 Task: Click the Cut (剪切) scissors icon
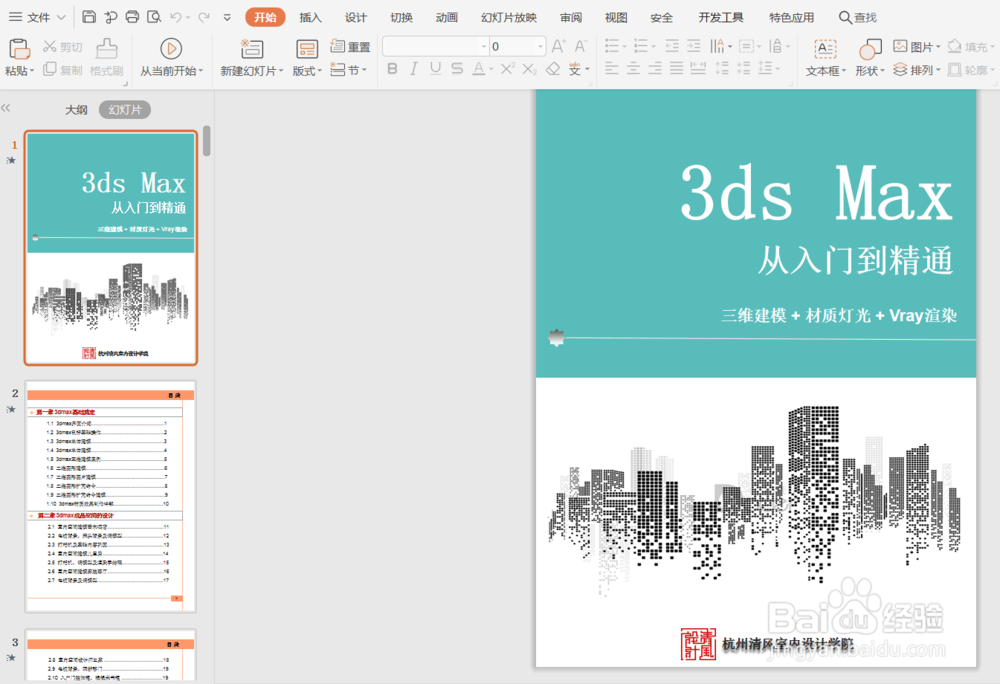tap(50, 47)
